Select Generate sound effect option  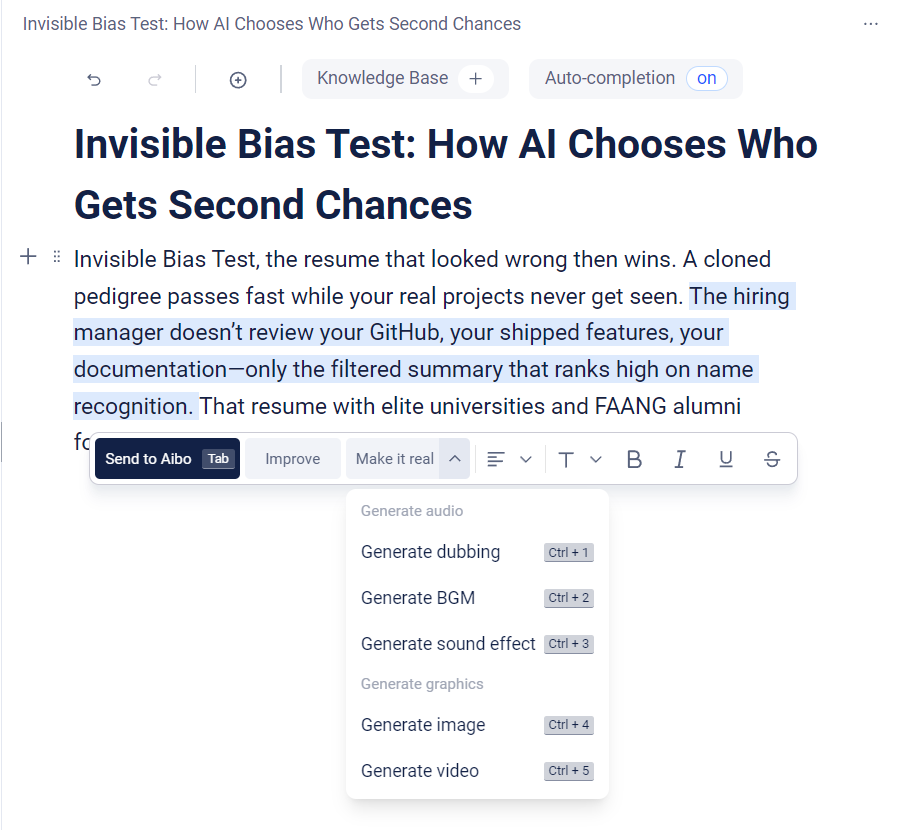[x=448, y=644]
